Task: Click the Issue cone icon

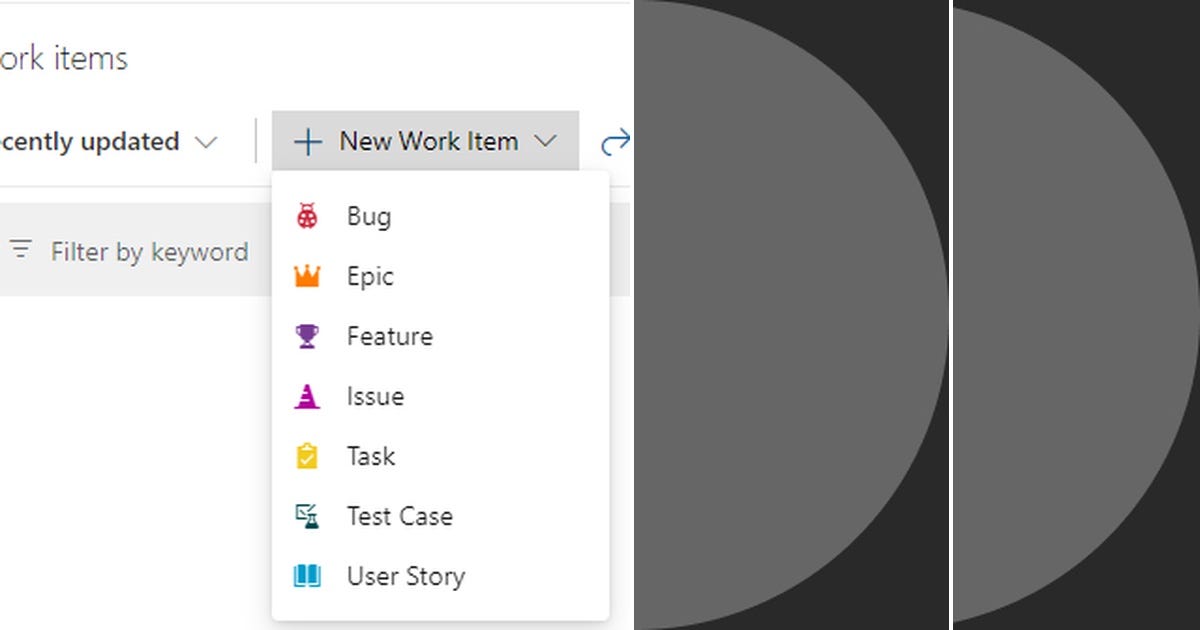Action: [x=305, y=396]
